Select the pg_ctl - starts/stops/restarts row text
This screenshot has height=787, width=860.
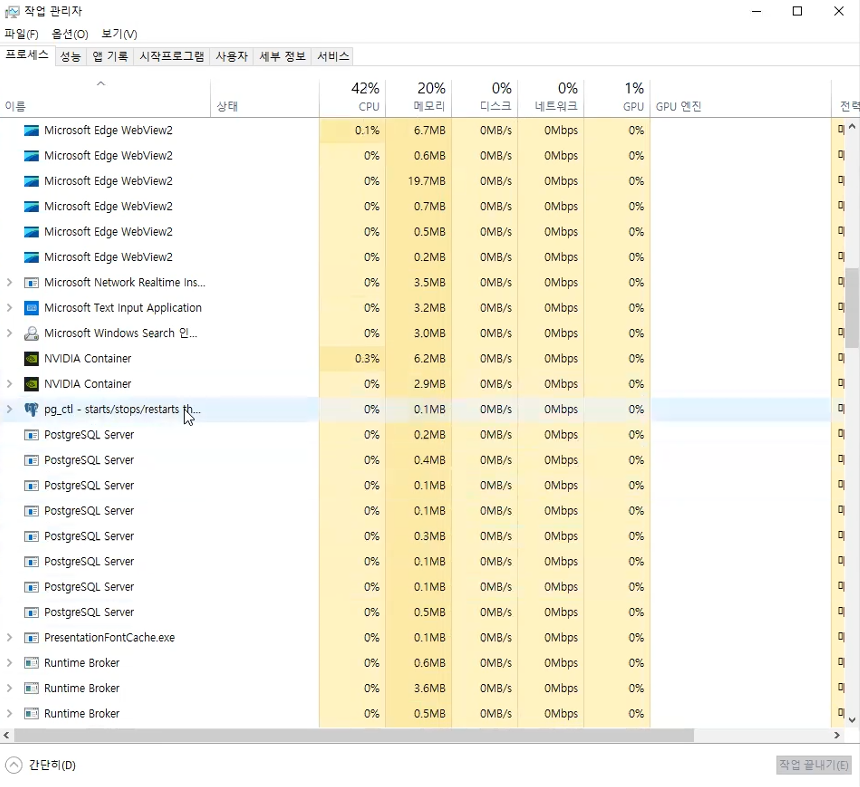pos(122,409)
